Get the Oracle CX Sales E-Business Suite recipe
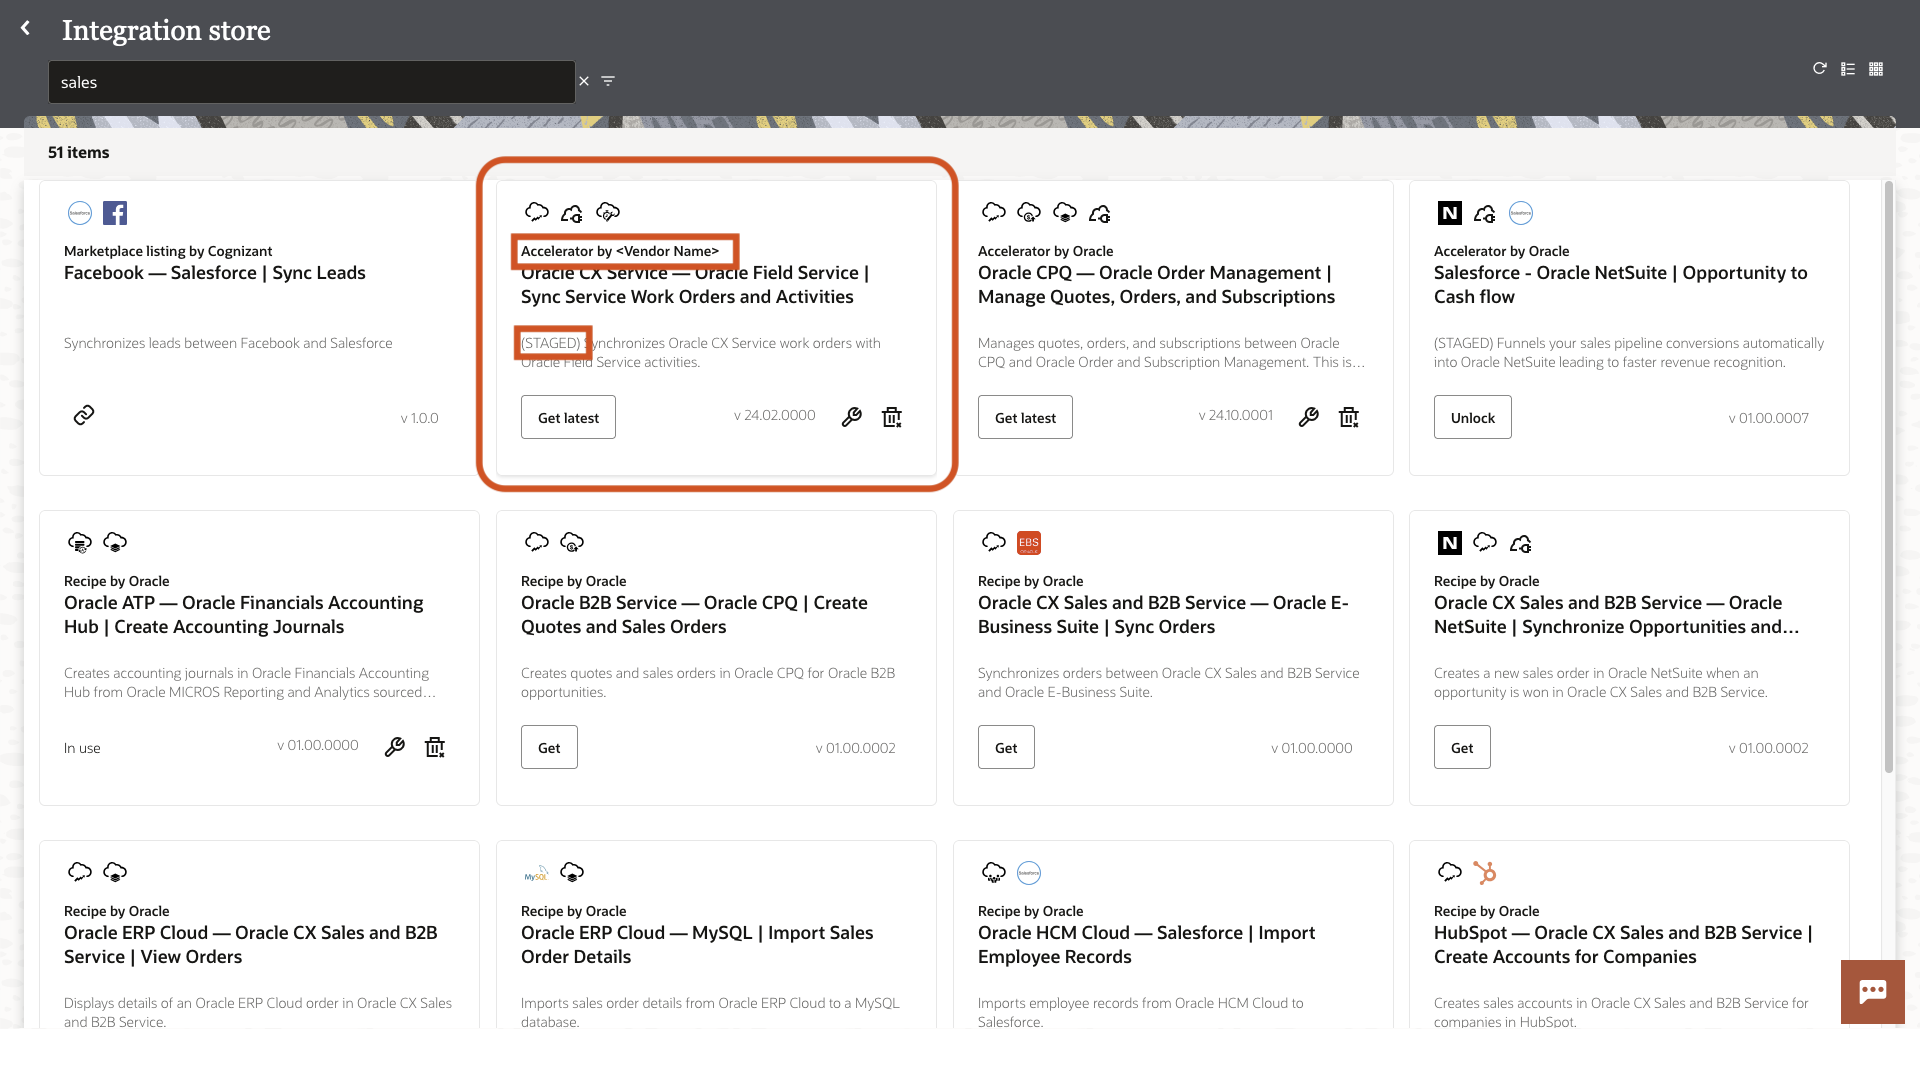 click(1006, 748)
